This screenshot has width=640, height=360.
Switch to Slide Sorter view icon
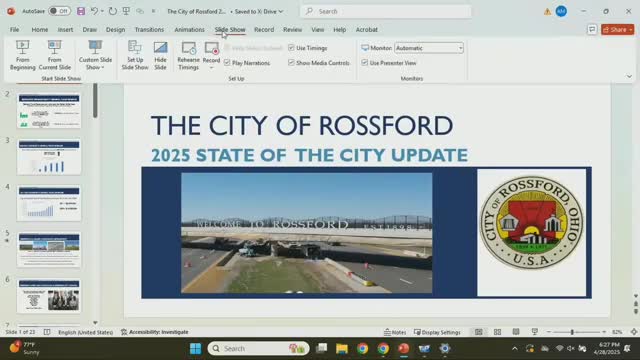497,332
